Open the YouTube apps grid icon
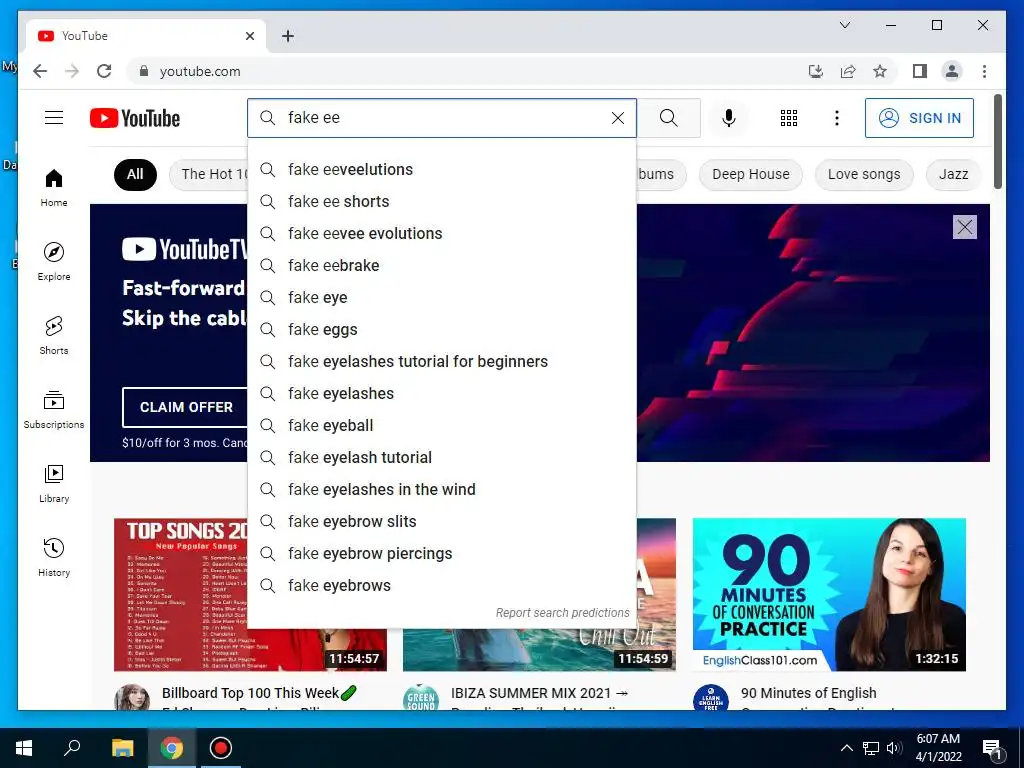This screenshot has width=1024, height=768. click(789, 118)
